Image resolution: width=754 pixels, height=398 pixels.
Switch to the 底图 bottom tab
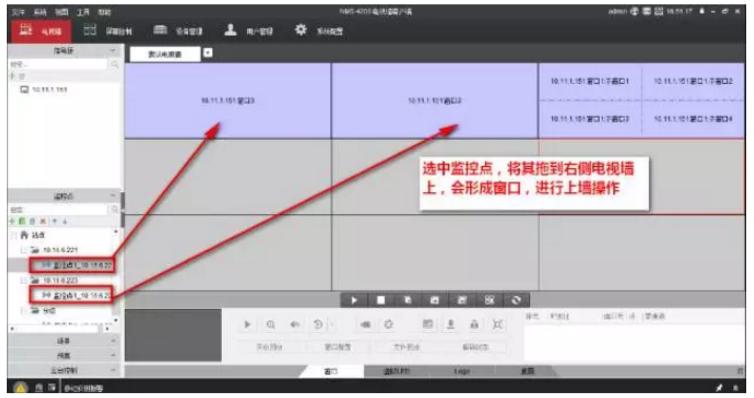pyautogui.click(x=528, y=371)
